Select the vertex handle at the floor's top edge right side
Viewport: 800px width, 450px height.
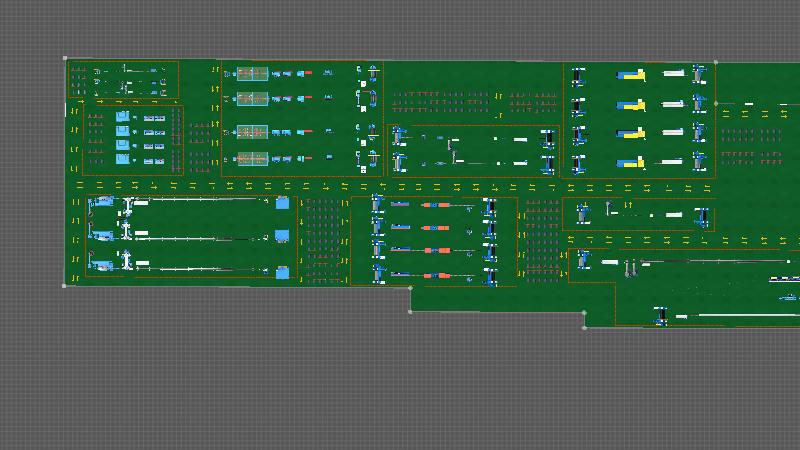pos(715,63)
